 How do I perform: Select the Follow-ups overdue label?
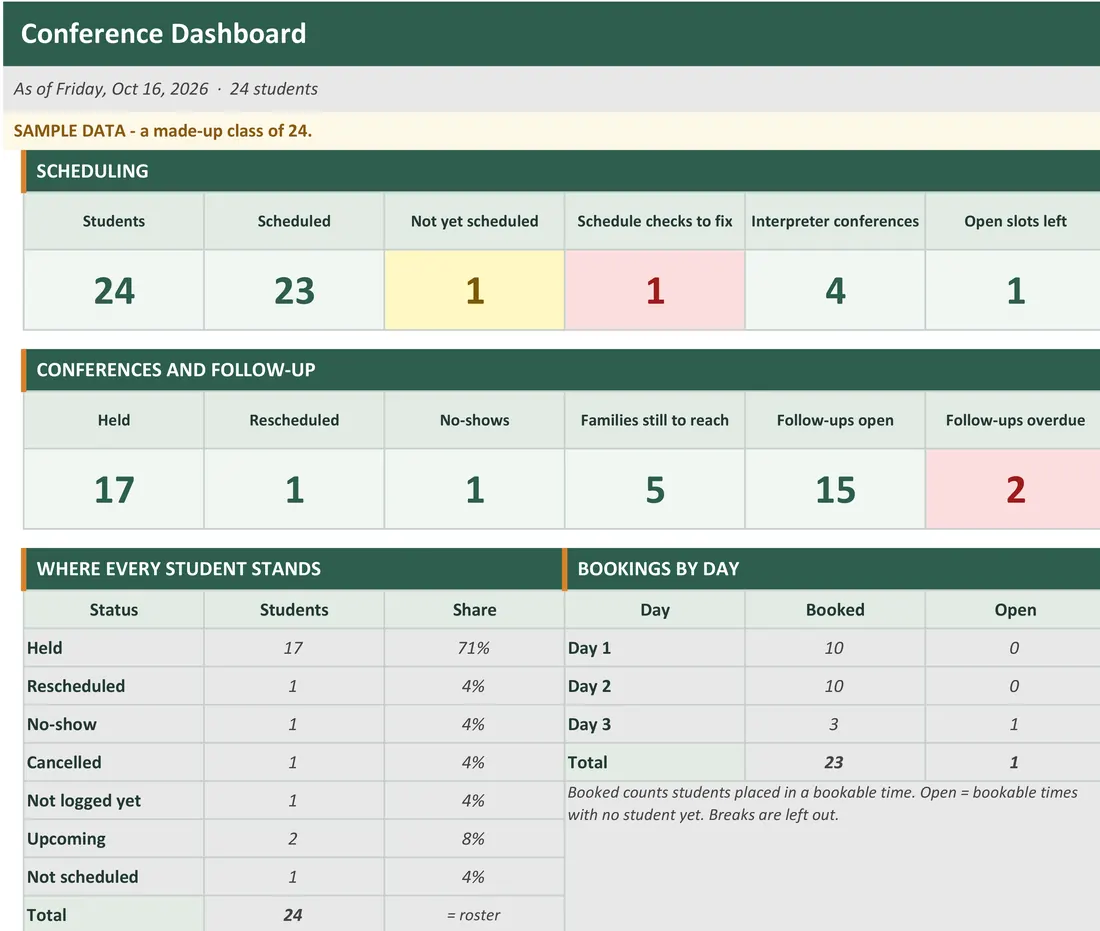tap(1015, 420)
